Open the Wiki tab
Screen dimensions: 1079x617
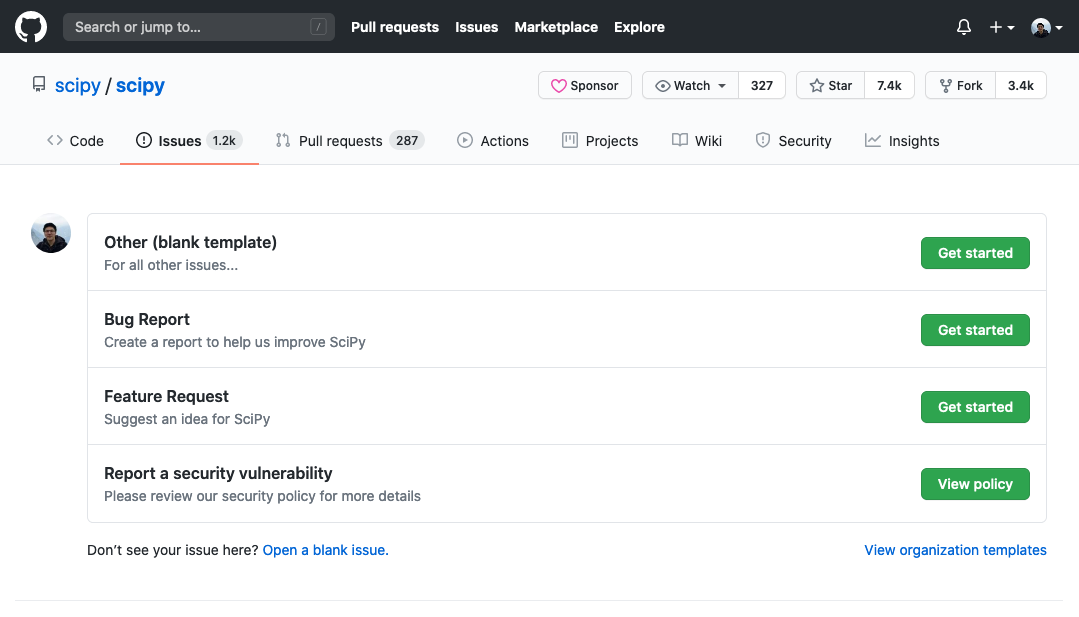click(x=697, y=141)
